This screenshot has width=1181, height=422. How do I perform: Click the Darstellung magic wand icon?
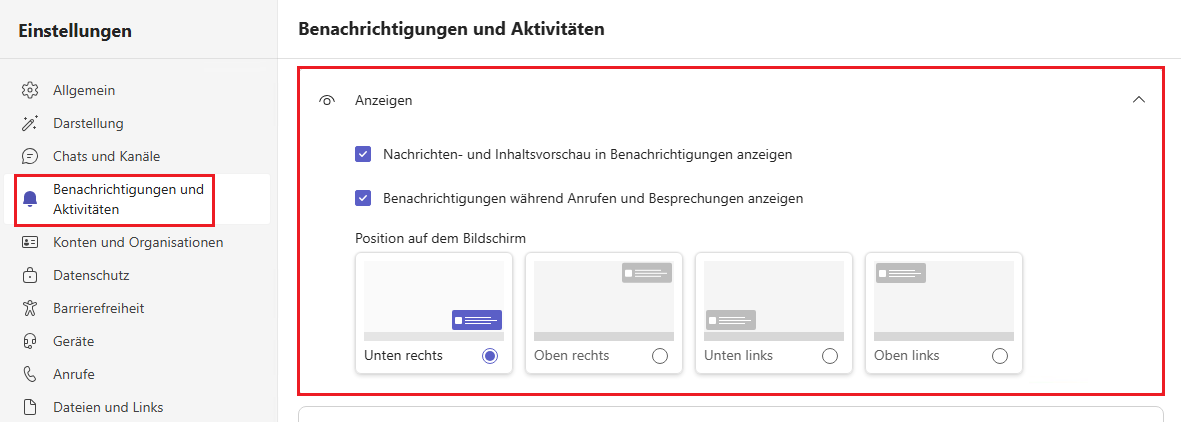coord(30,124)
